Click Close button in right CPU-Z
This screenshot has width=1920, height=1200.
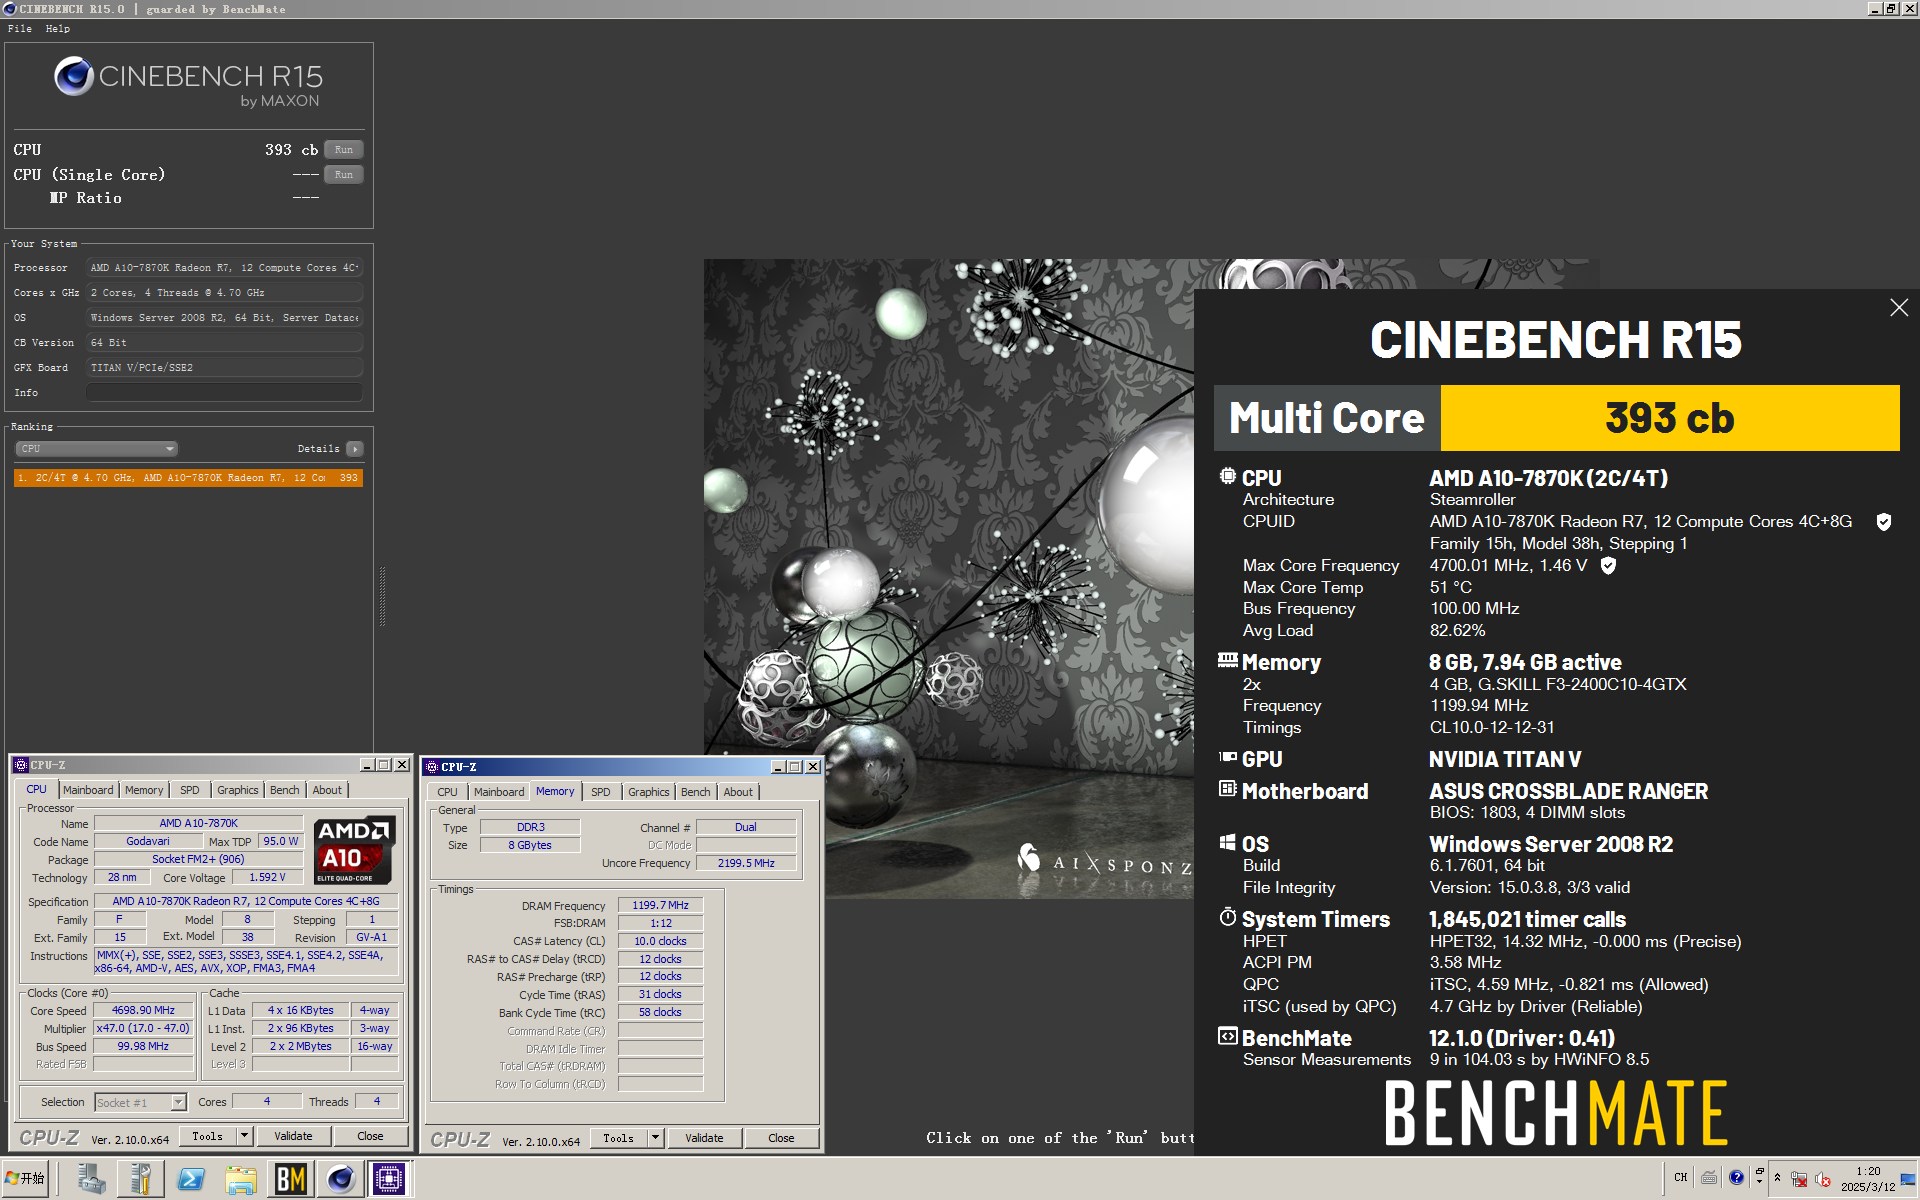point(781,1139)
